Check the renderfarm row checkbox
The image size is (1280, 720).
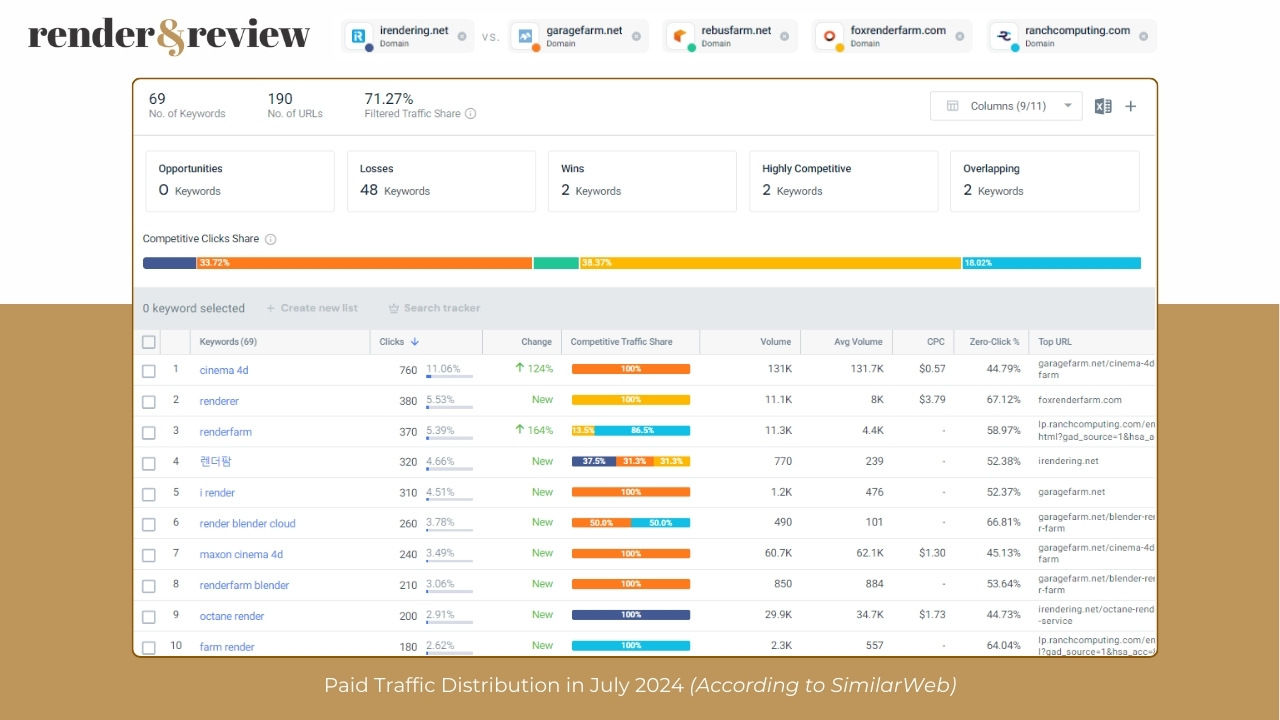(x=149, y=433)
